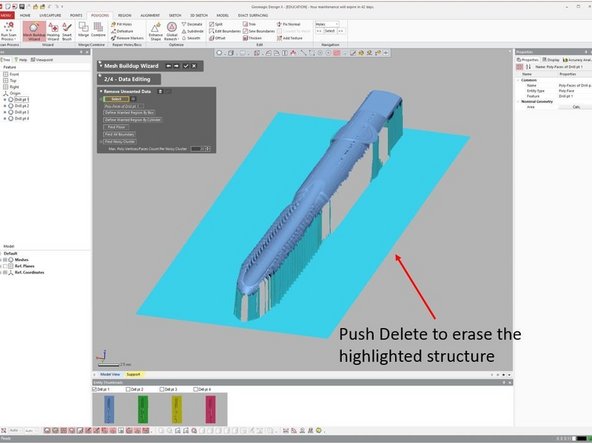Toggle Ref. Planes visibility checkbox
This screenshot has width=592, height=444.
pos(5,266)
